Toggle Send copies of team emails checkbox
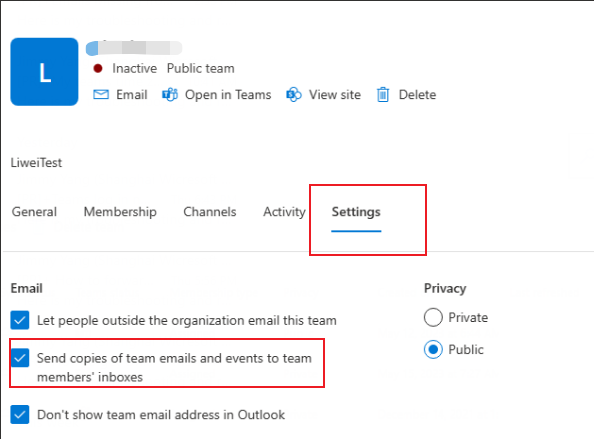This screenshot has height=439, width=594. 20,358
